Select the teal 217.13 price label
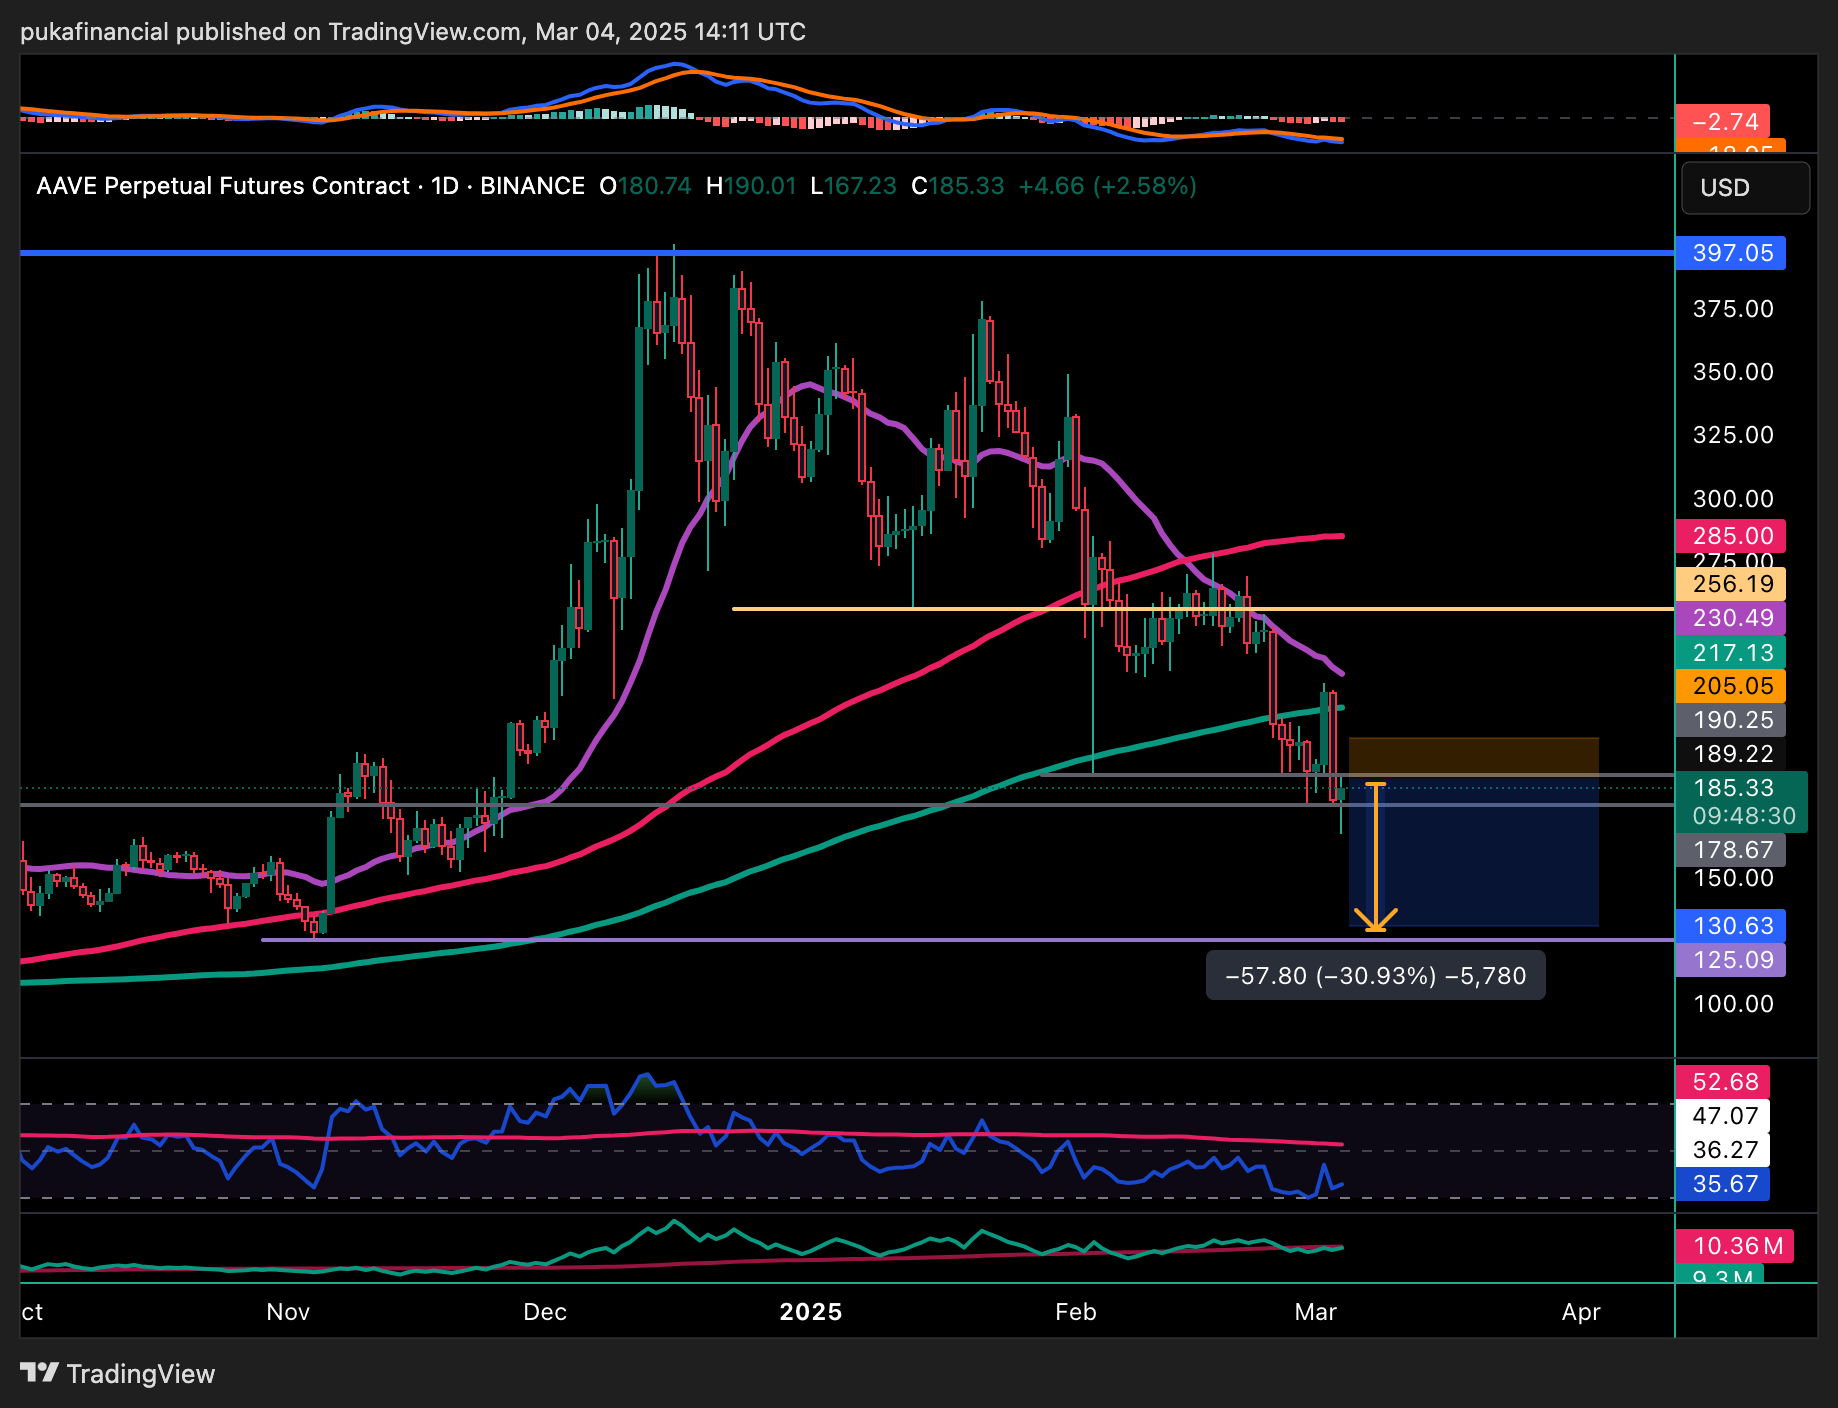Image resolution: width=1838 pixels, height=1408 pixels. pos(1731,653)
